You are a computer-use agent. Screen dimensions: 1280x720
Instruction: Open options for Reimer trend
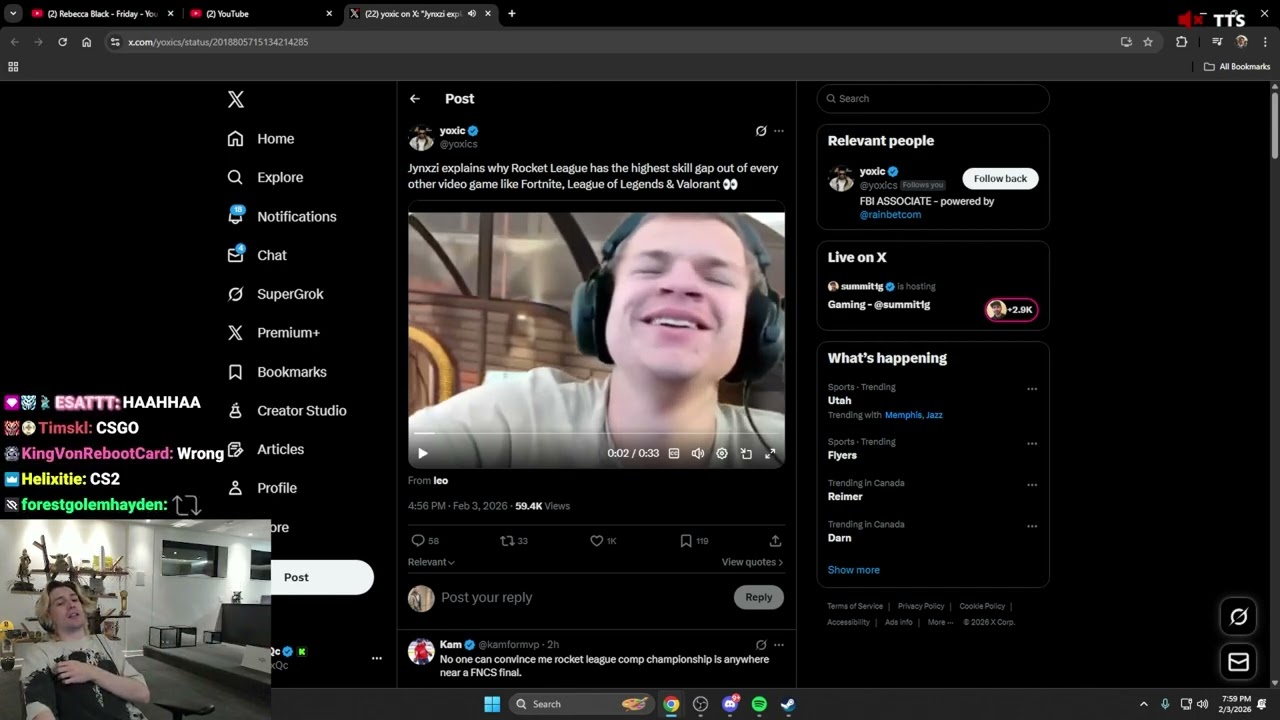(1032, 485)
